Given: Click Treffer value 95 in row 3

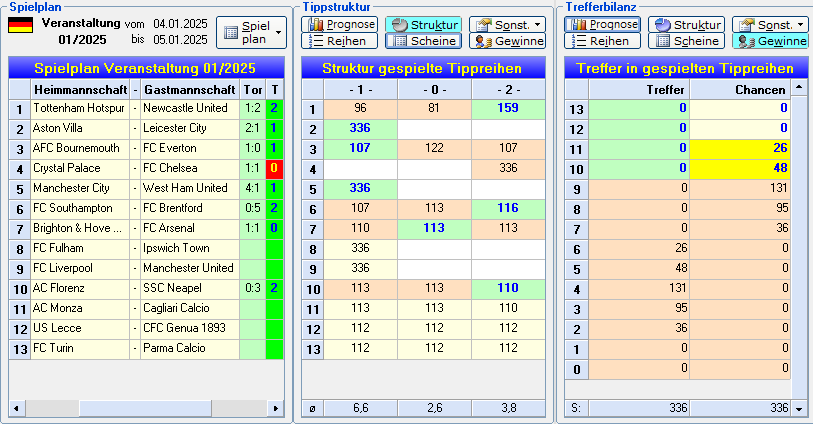Looking at the screenshot, I should (639, 309).
